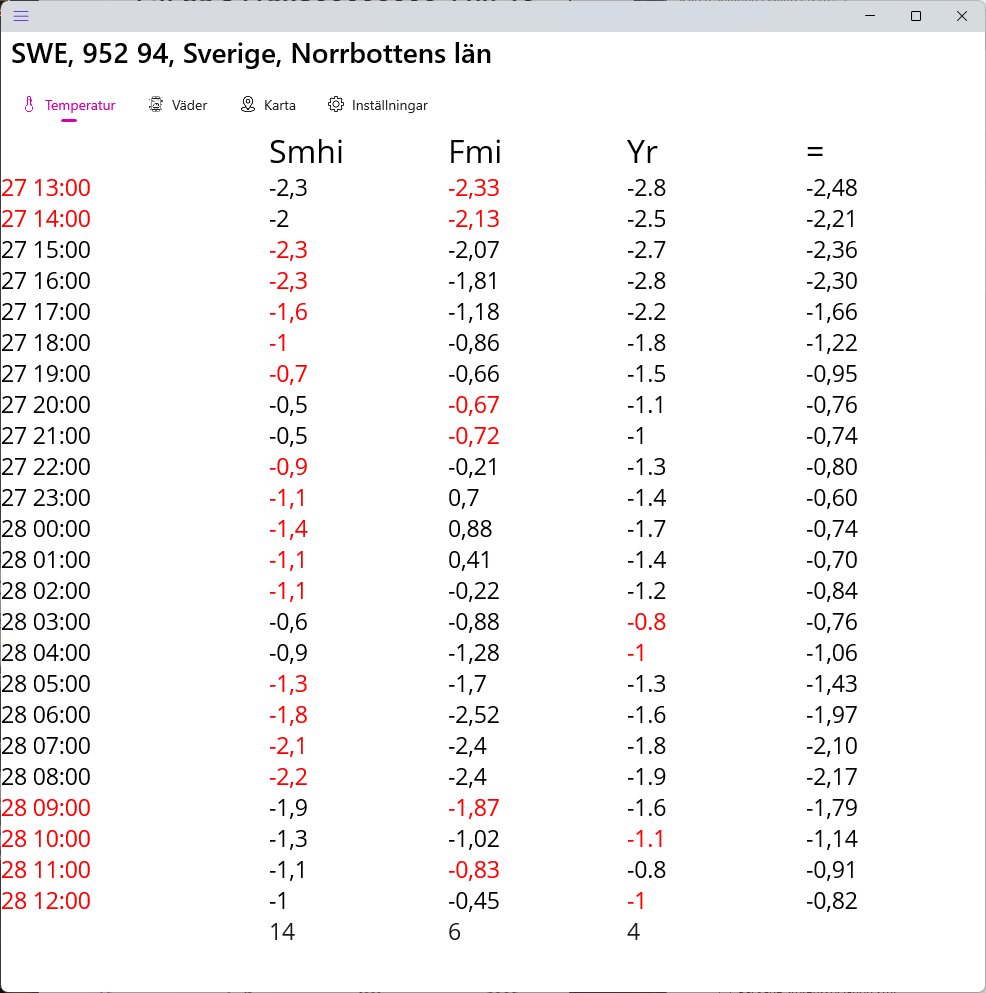Click the Fmi total count 6
The height and width of the screenshot is (993, 986).
(x=455, y=933)
